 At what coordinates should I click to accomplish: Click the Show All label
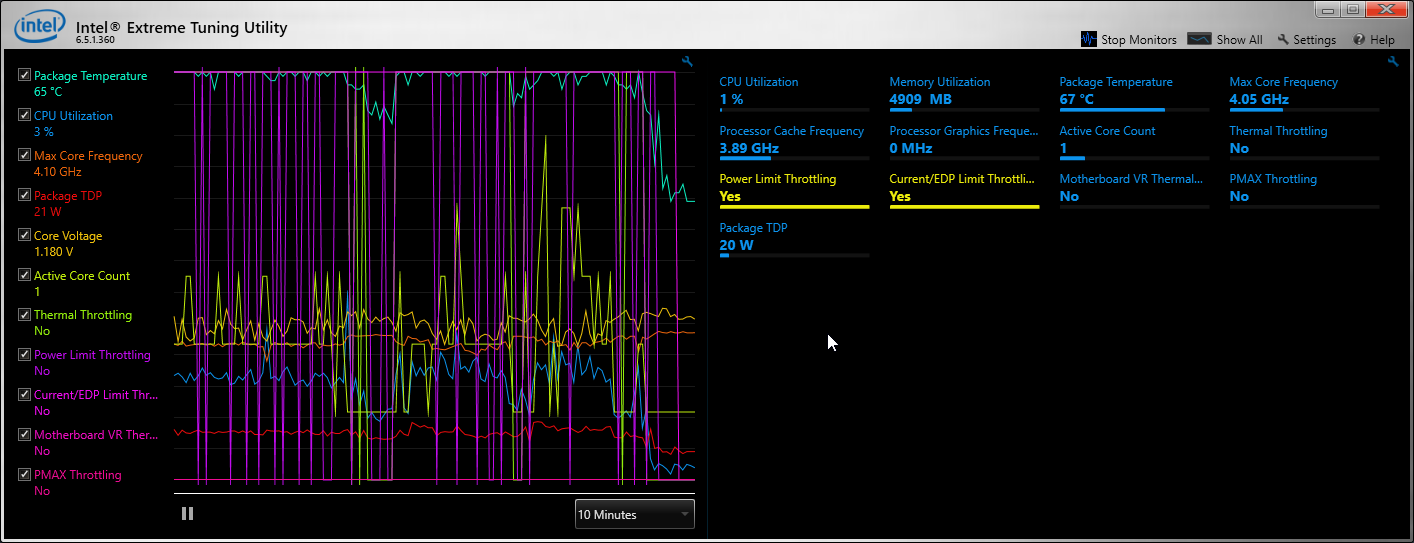pyautogui.click(x=1239, y=40)
